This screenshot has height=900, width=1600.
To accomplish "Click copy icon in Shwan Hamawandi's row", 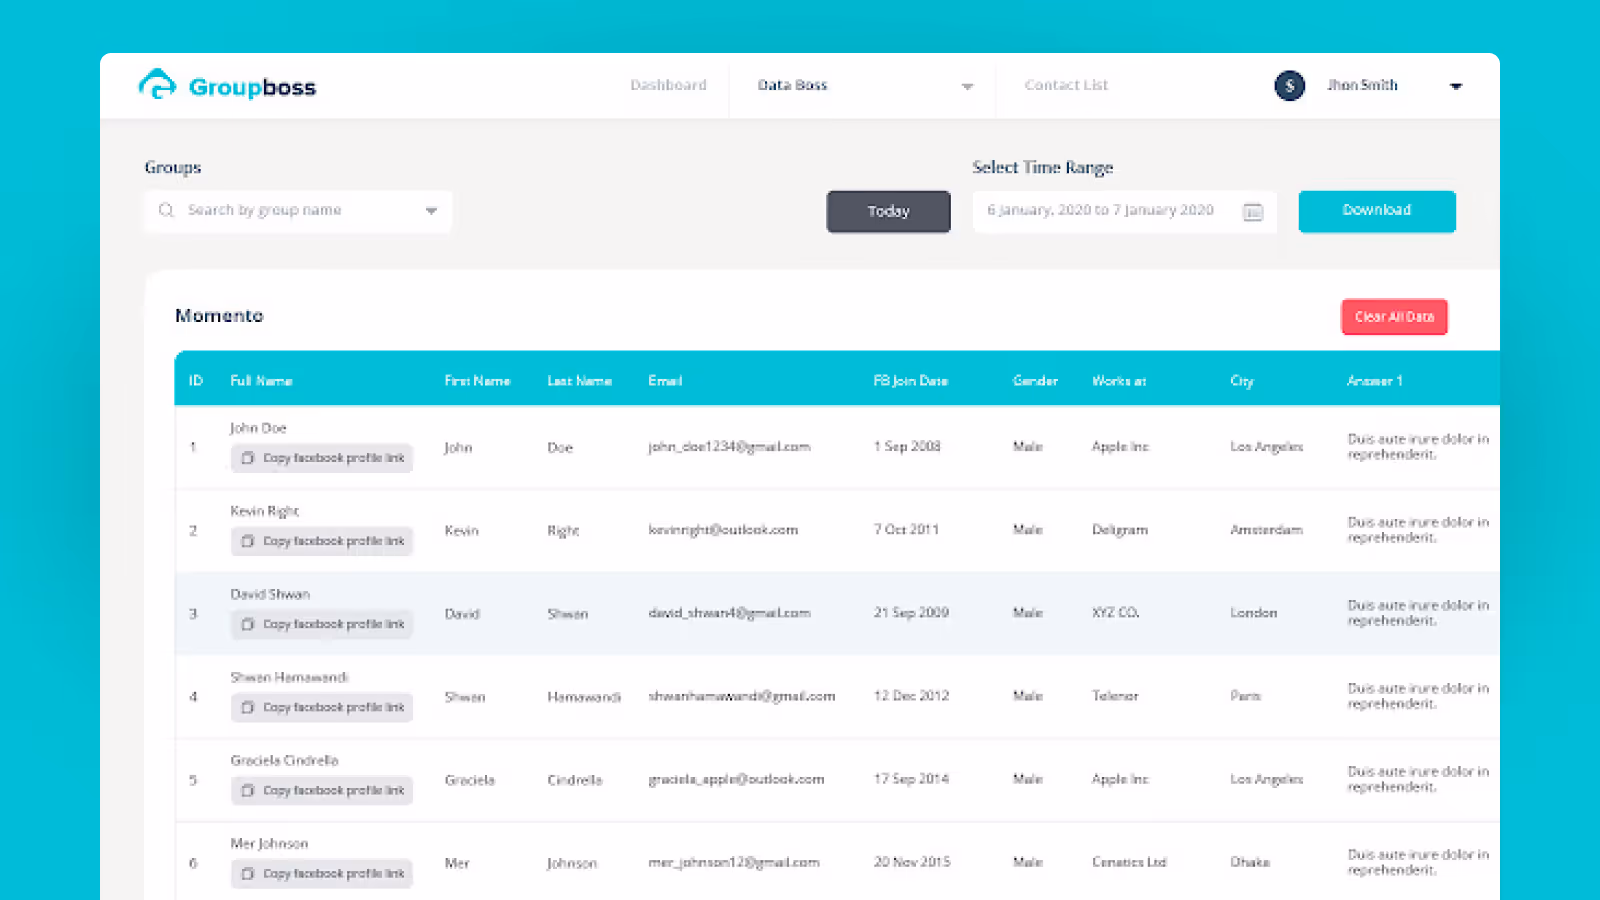I will [x=248, y=707].
